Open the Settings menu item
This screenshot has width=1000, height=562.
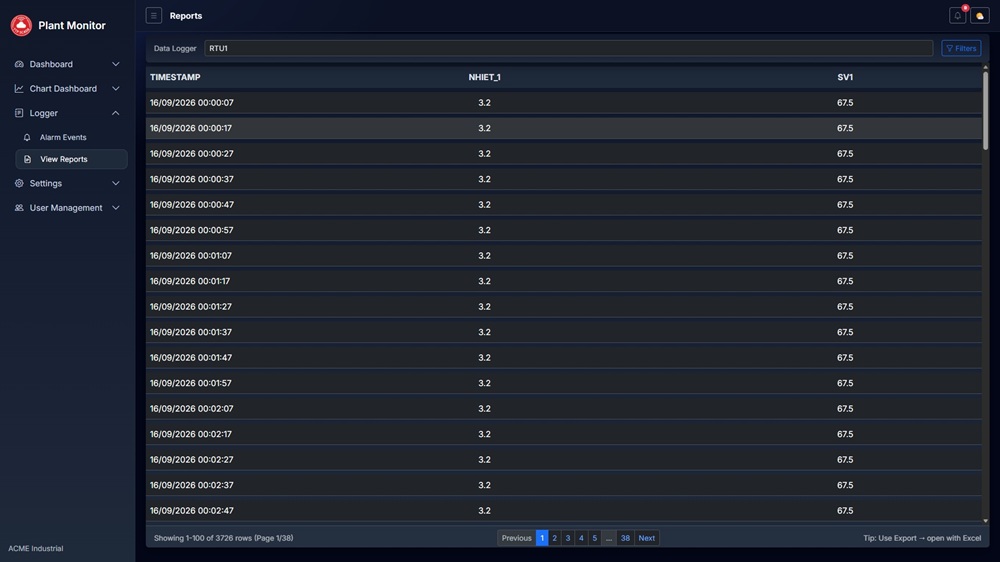[67, 183]
